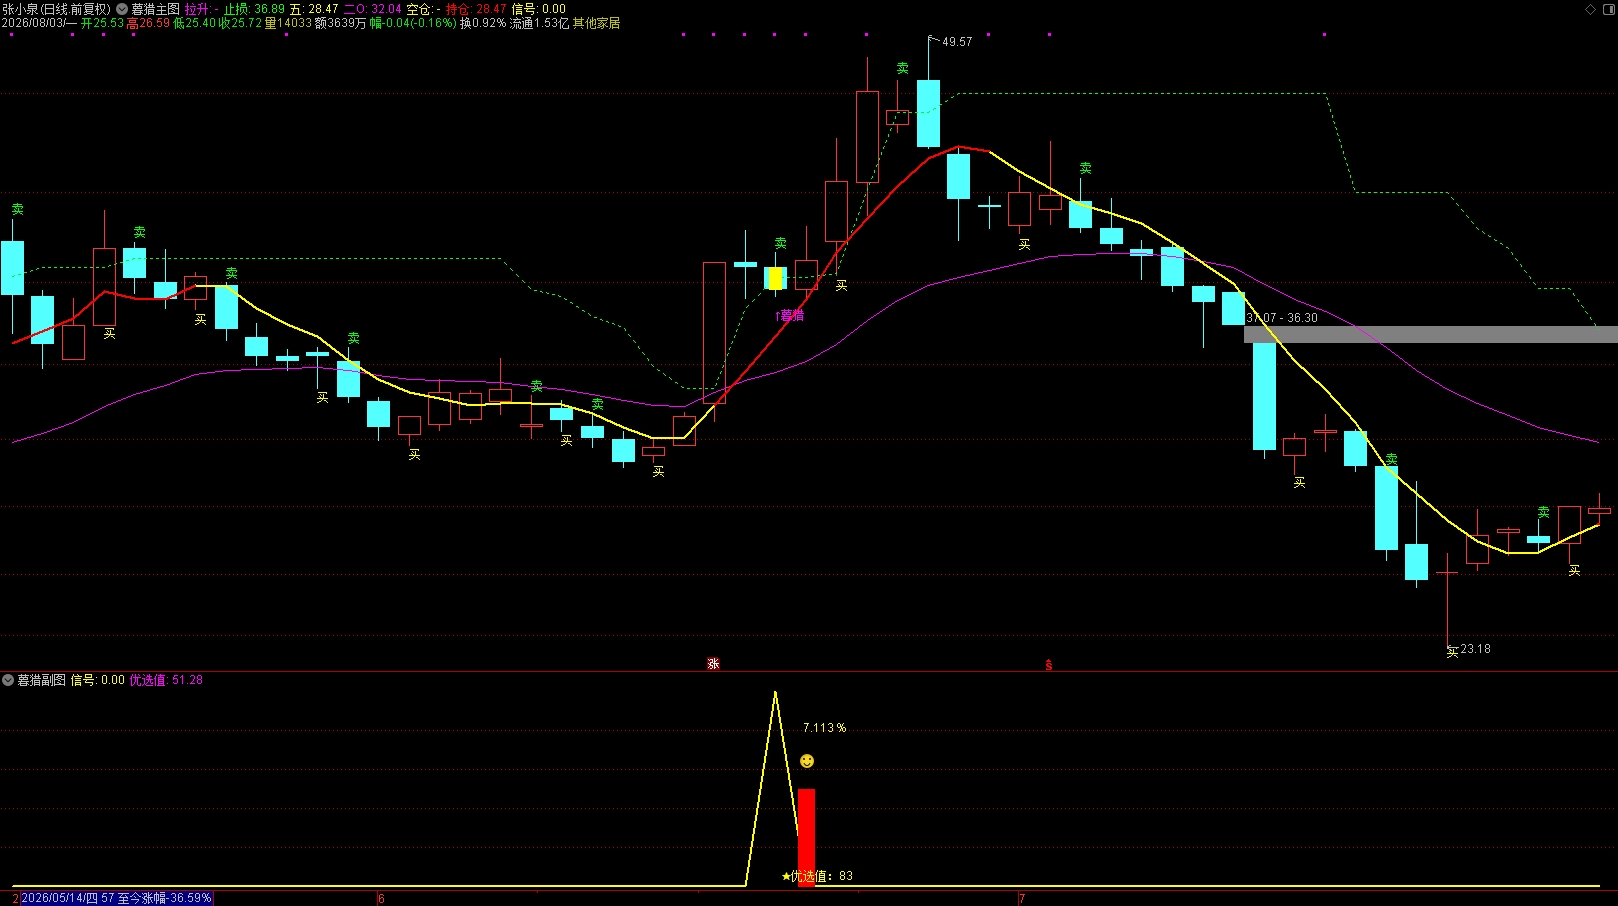Select the 暮猎主图 indicator name
The image size is (1618, 906).
click(156, 9)
